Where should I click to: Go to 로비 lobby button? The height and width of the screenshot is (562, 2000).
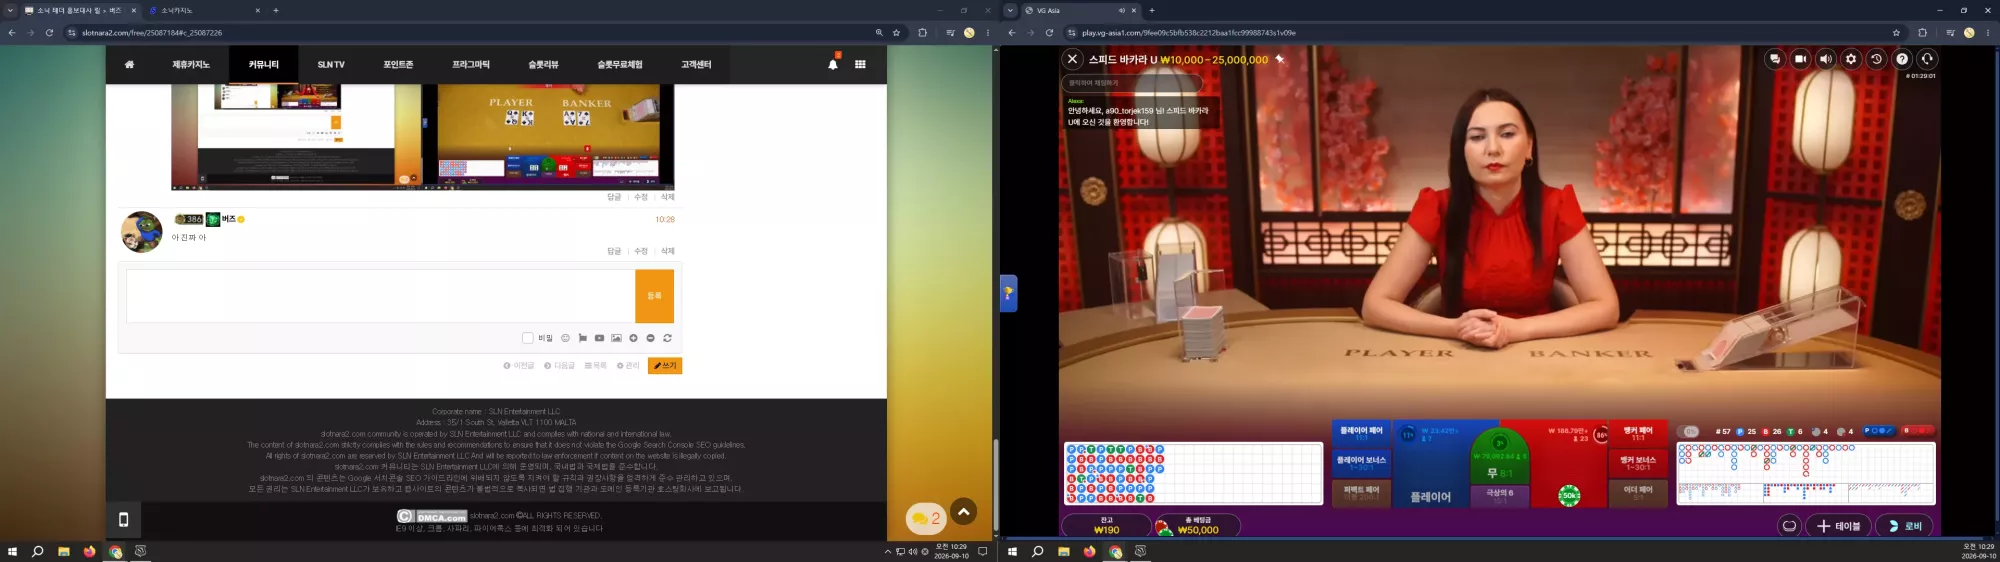(1904, 526)
